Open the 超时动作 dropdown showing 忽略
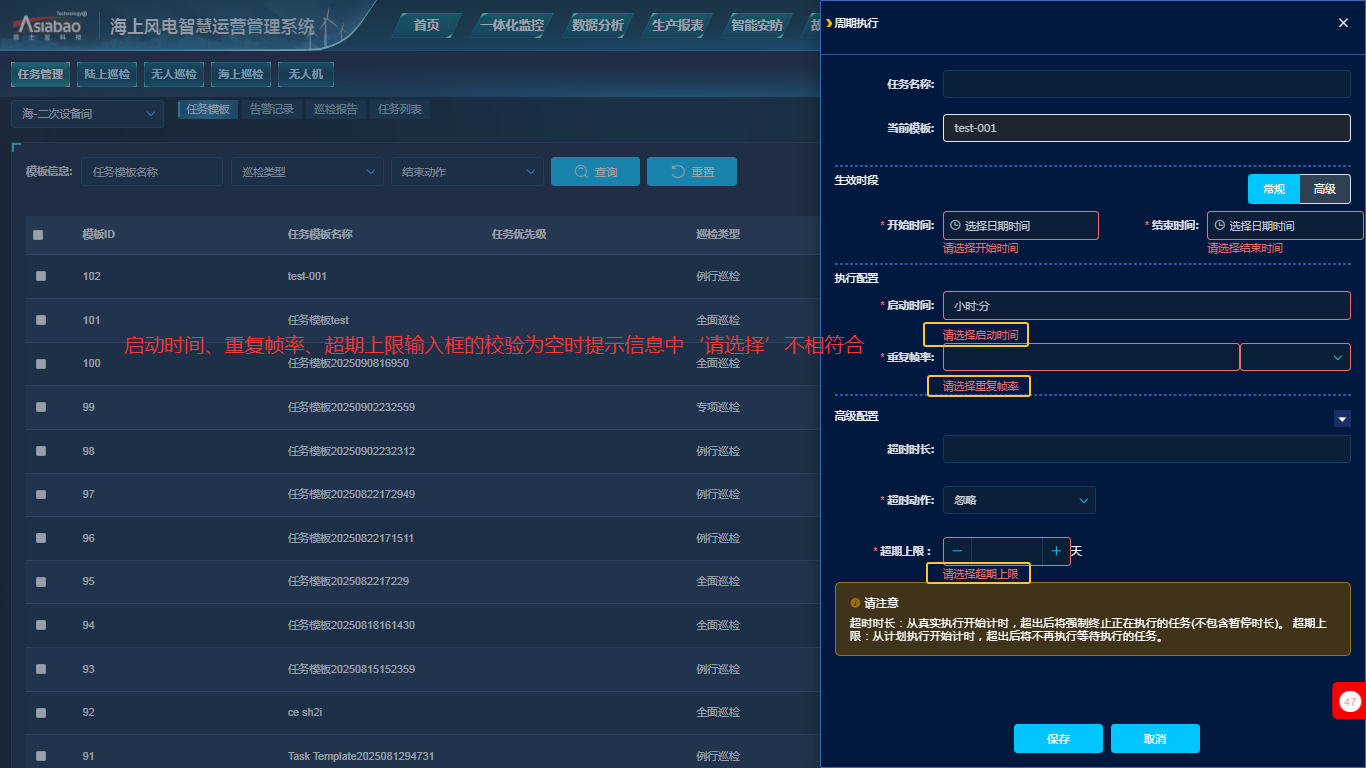The height and width of the screenshot is (768, 1366). (1019, 500)
